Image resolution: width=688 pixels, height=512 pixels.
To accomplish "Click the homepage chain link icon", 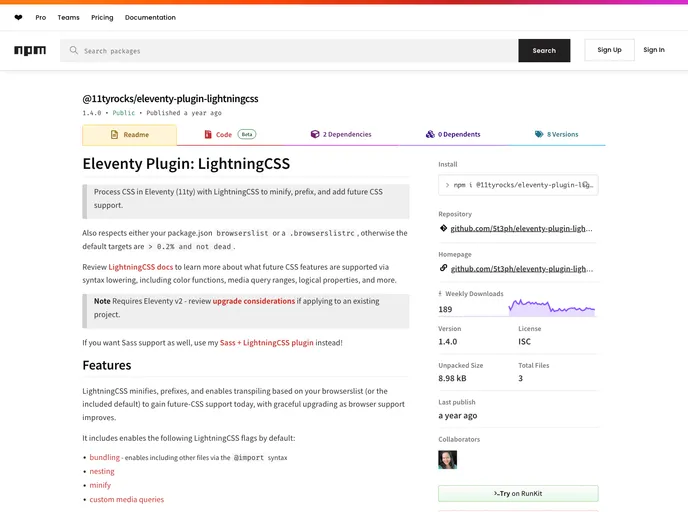I will [443, 268].
